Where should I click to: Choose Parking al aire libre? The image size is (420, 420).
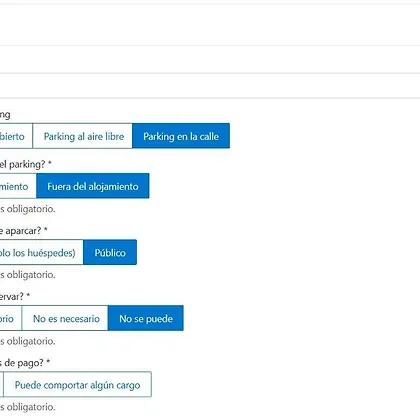(83, 136)
